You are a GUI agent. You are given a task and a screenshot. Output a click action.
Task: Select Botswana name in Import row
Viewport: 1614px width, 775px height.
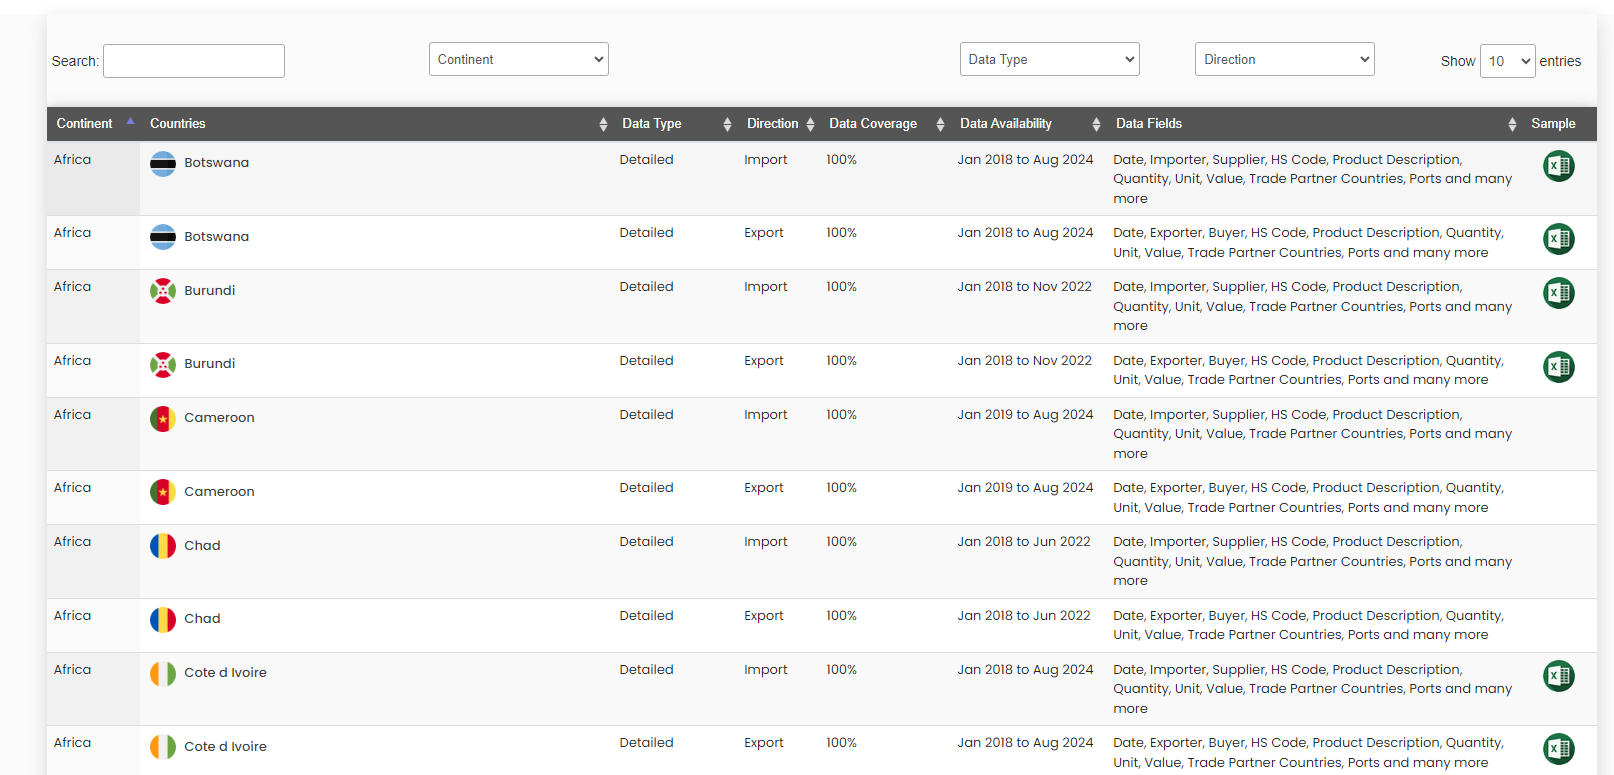coord(216,163)
